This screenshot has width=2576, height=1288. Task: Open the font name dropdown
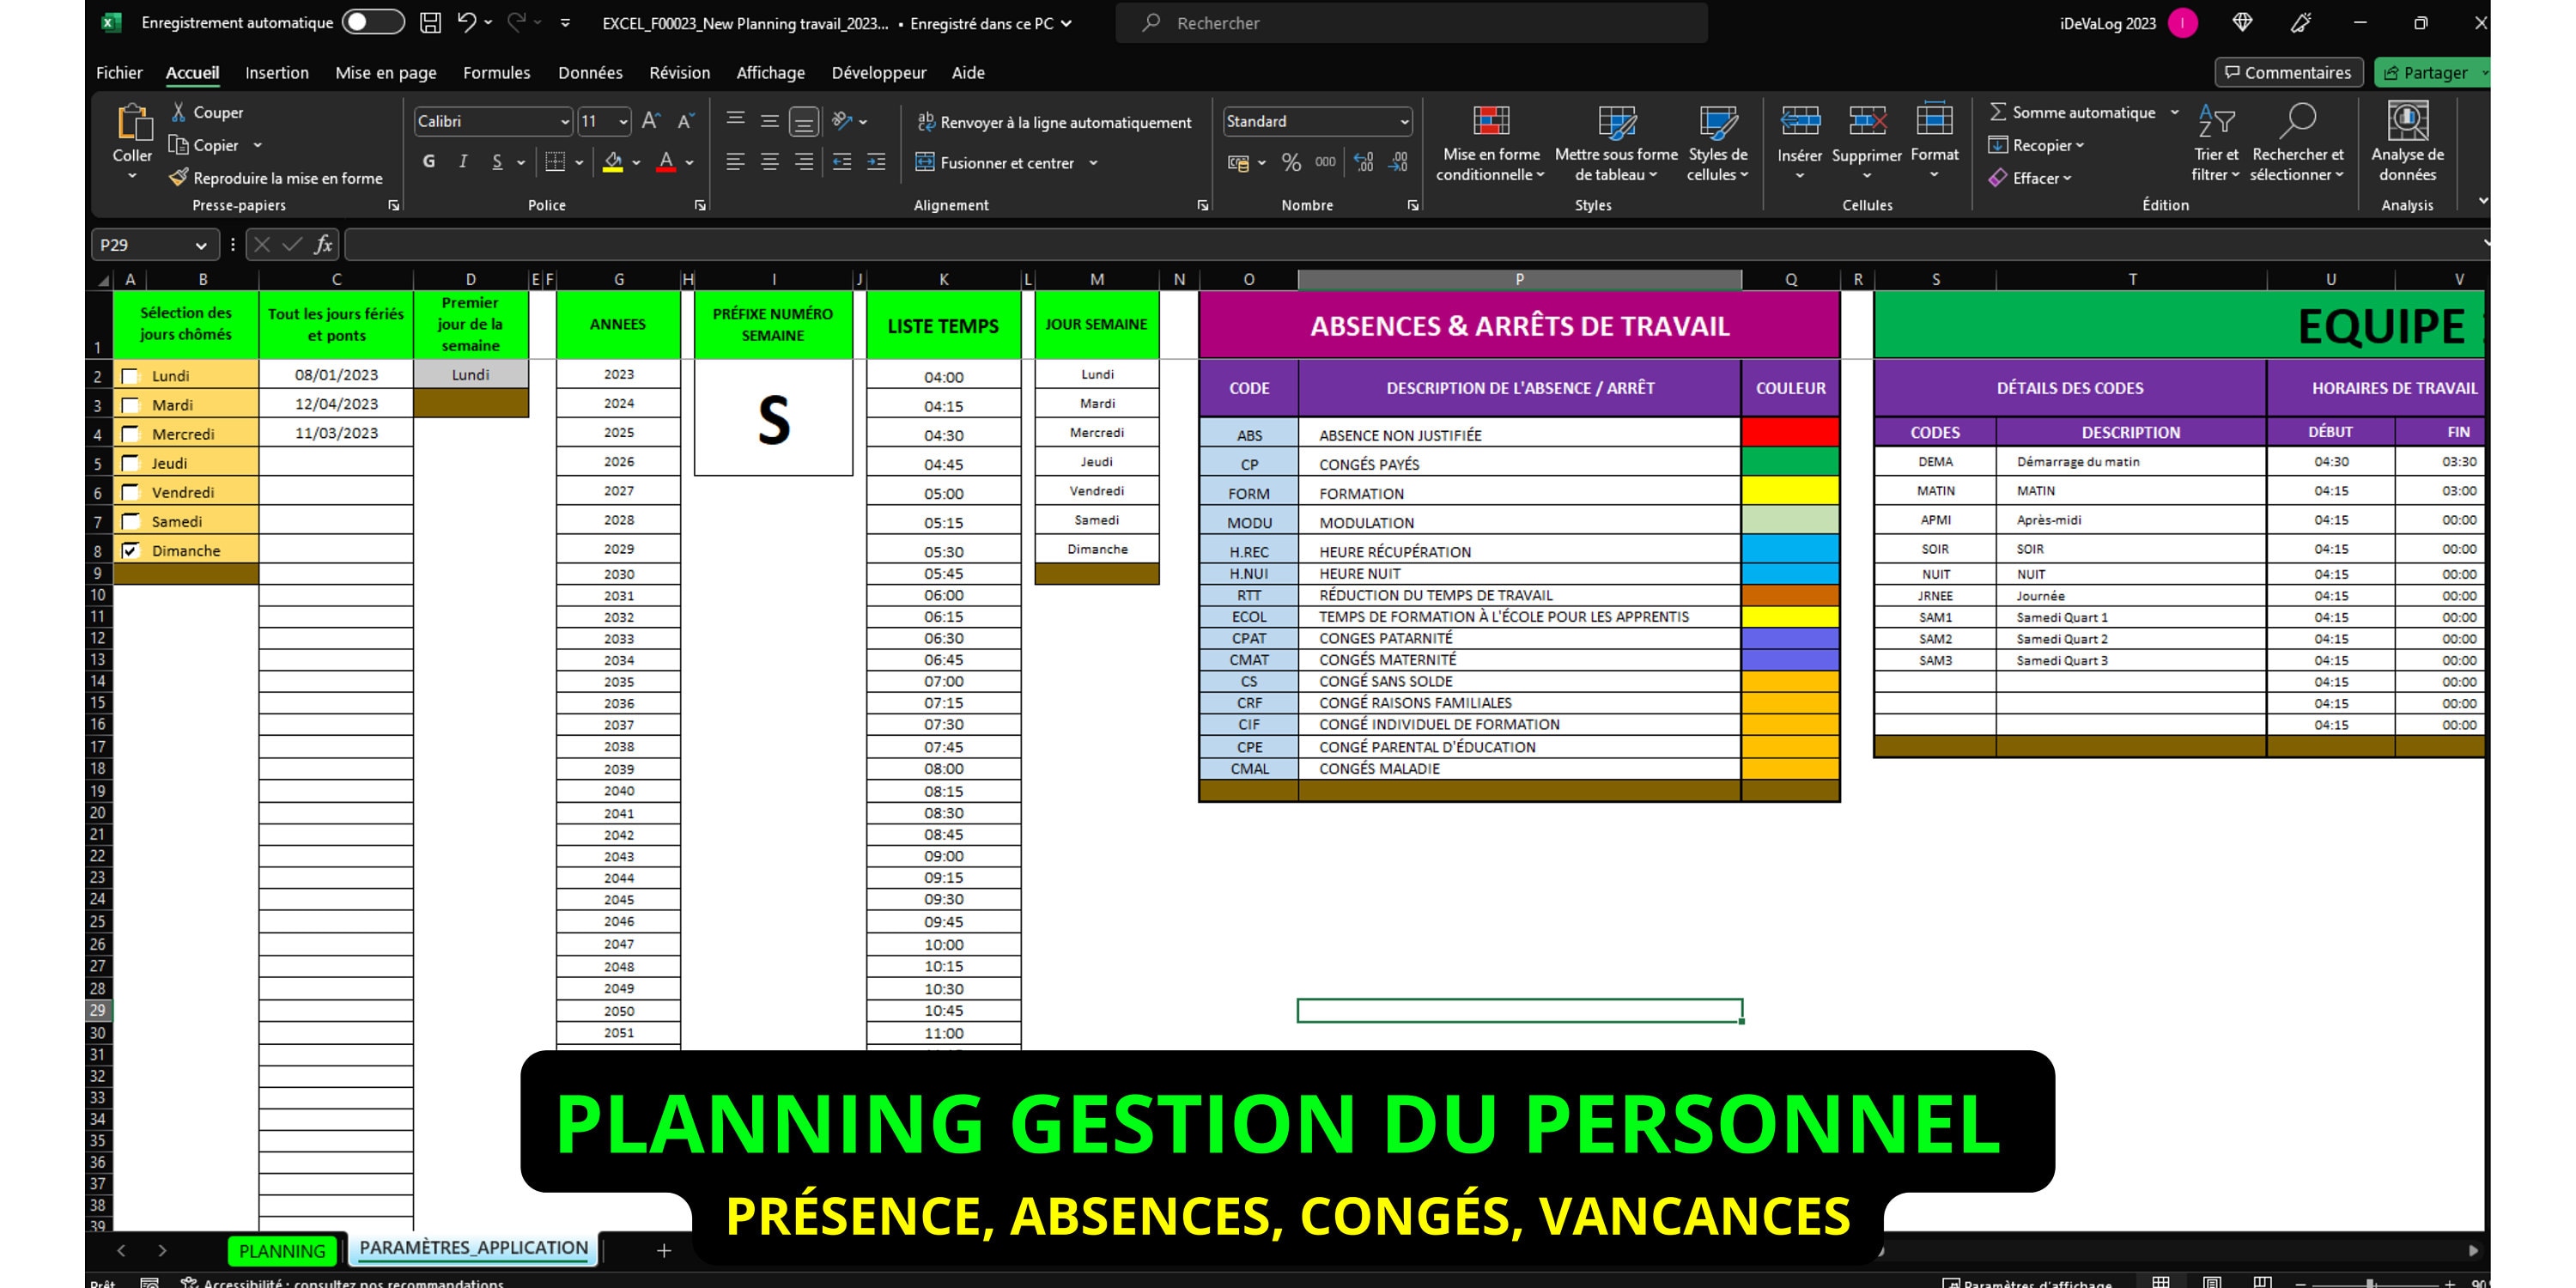click(564, 121)
